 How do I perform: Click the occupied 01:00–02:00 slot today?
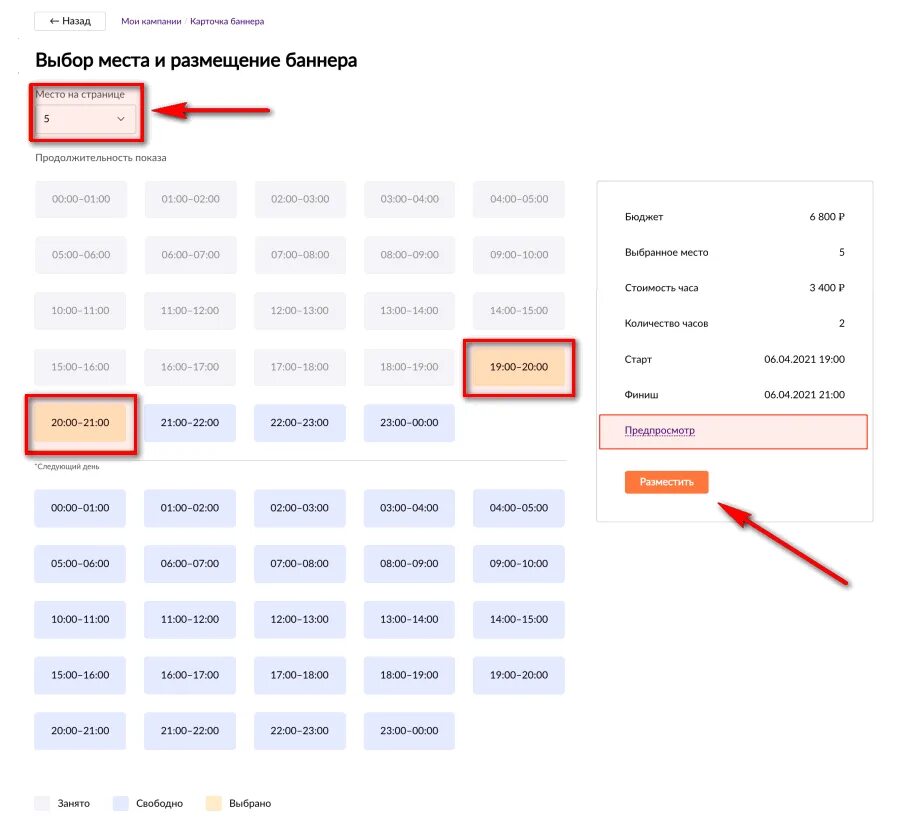[x=191, y=199]
